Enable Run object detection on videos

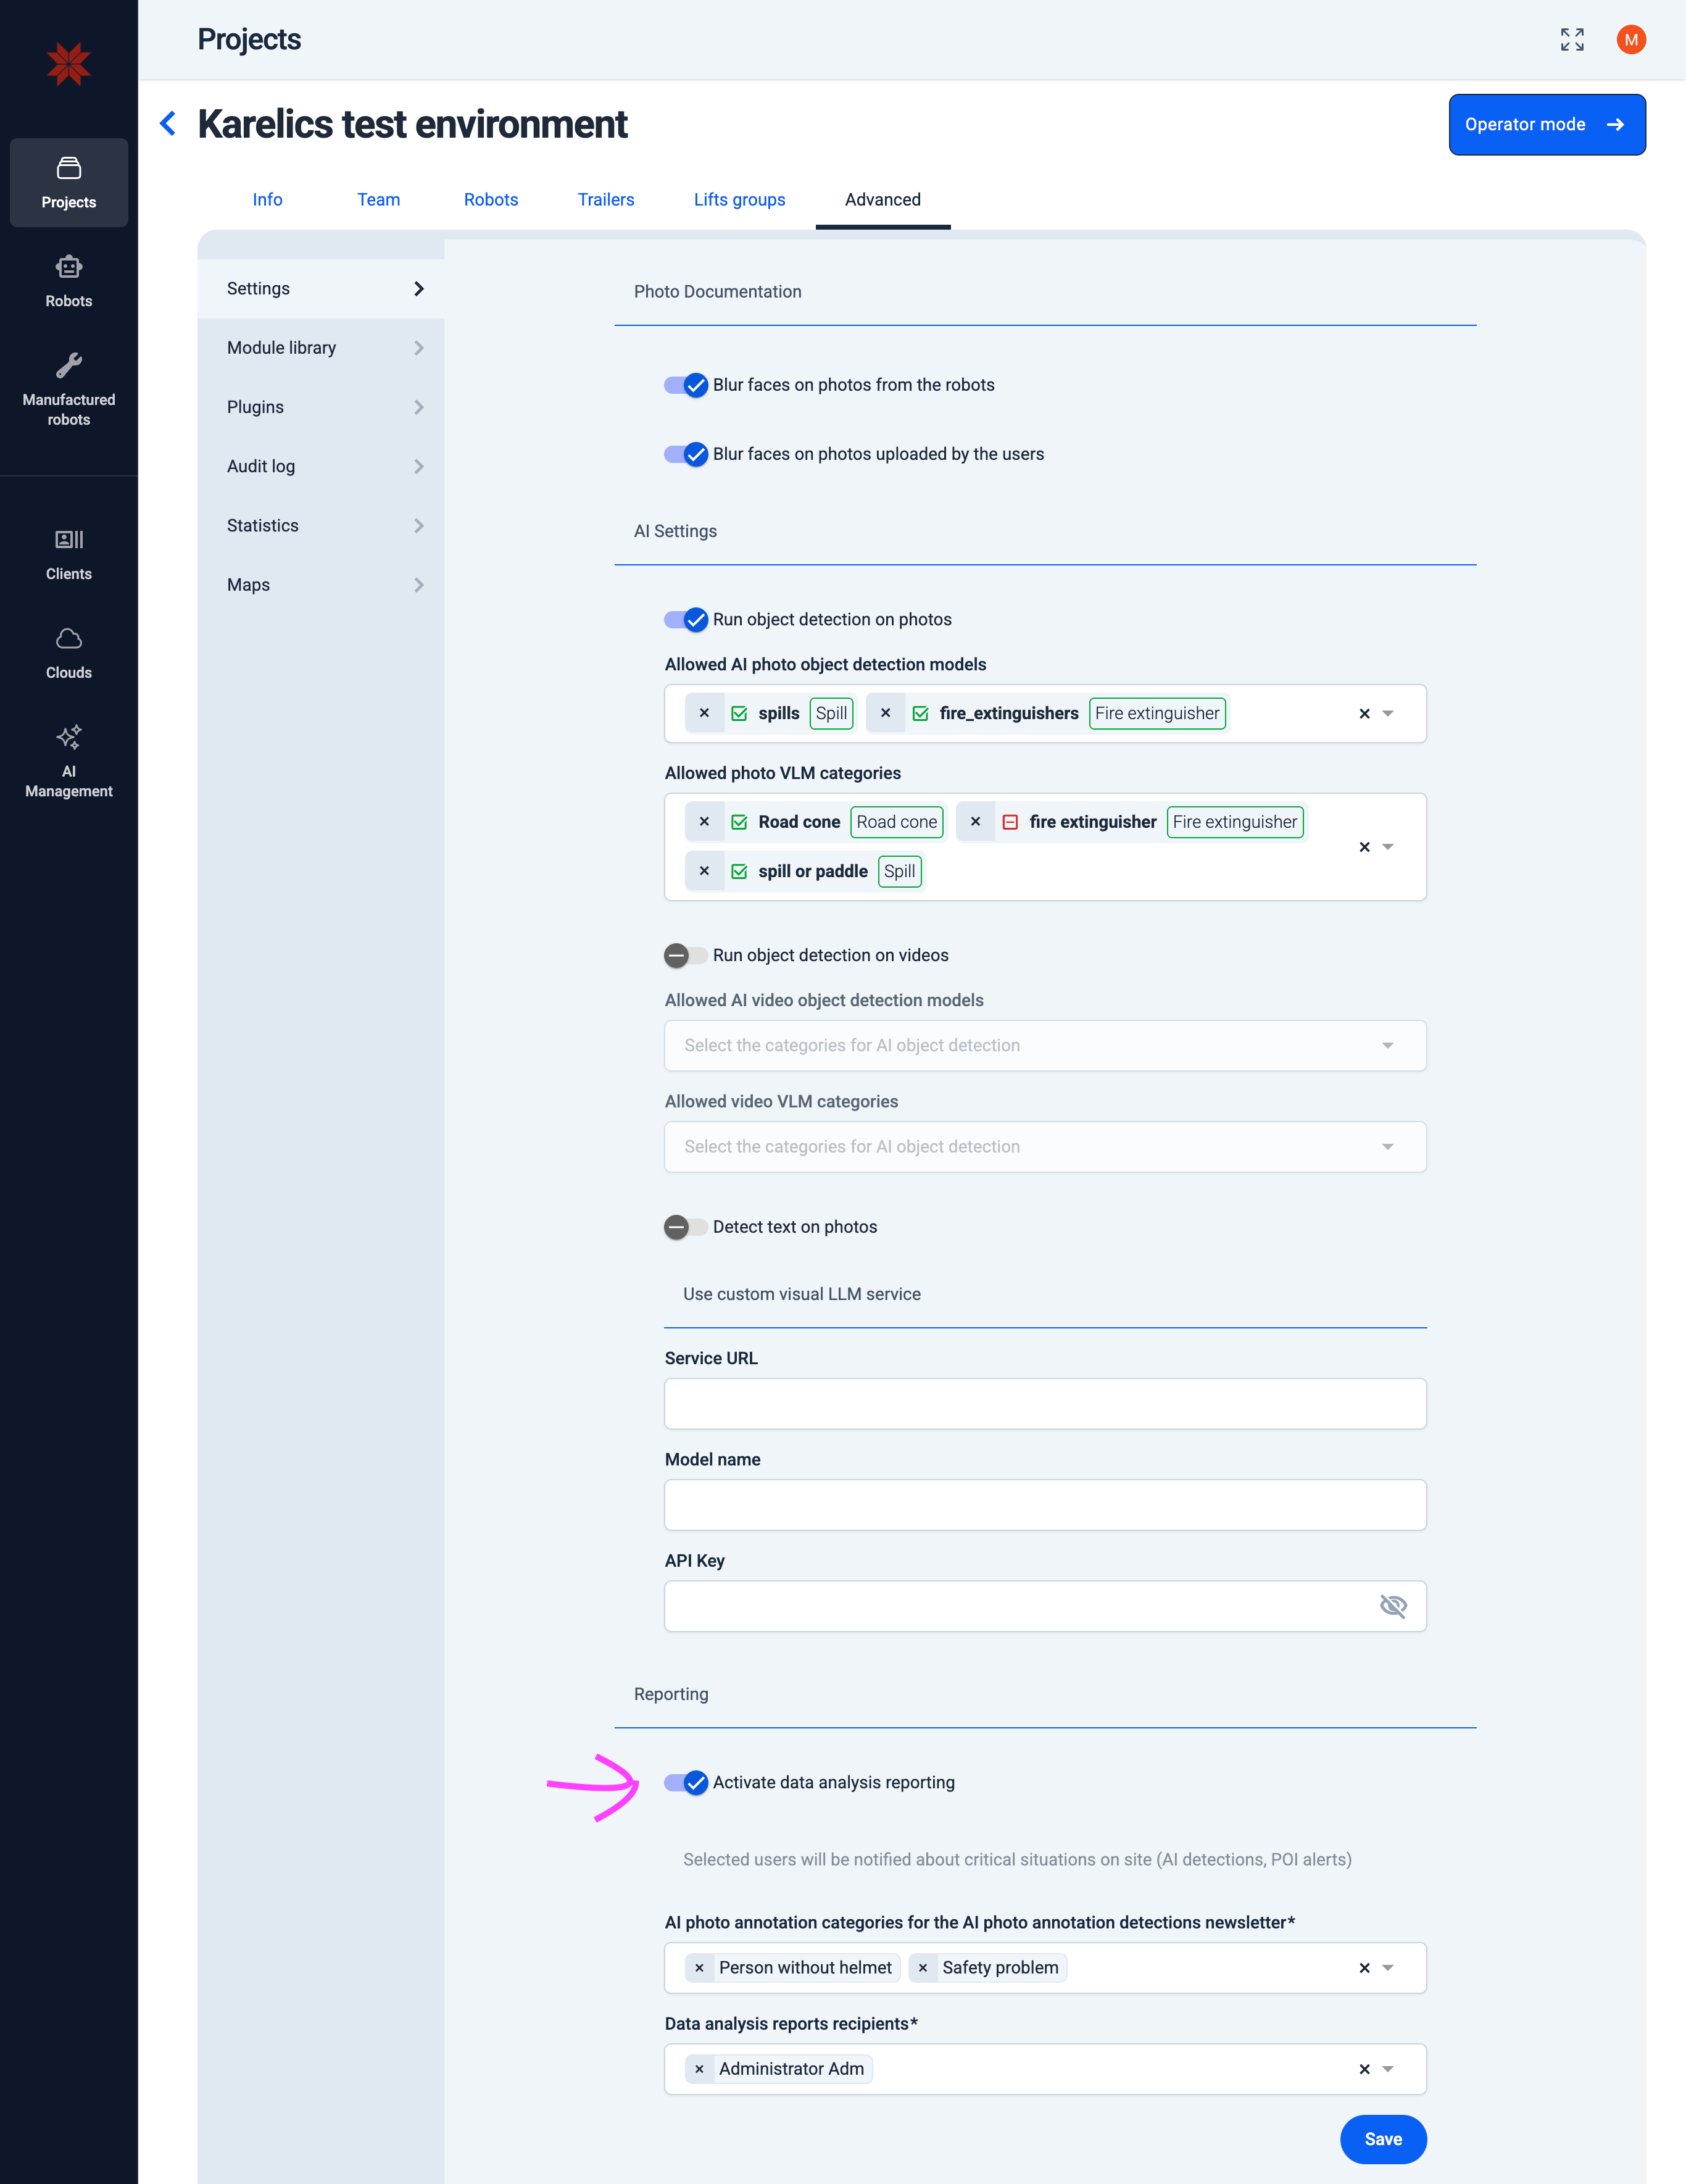coord(685,955)
